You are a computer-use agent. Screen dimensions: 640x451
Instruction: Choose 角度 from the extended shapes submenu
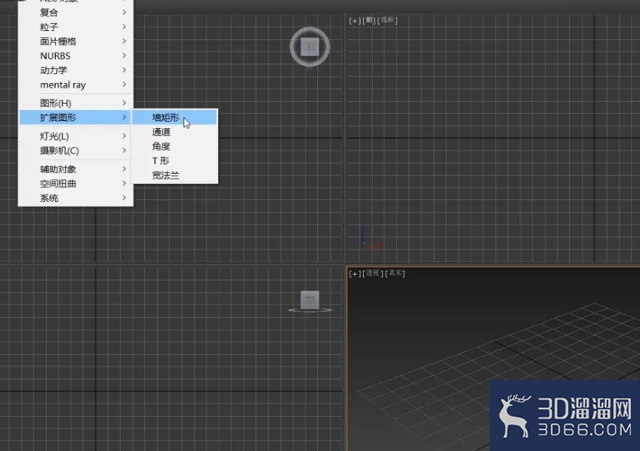[174, 146]
